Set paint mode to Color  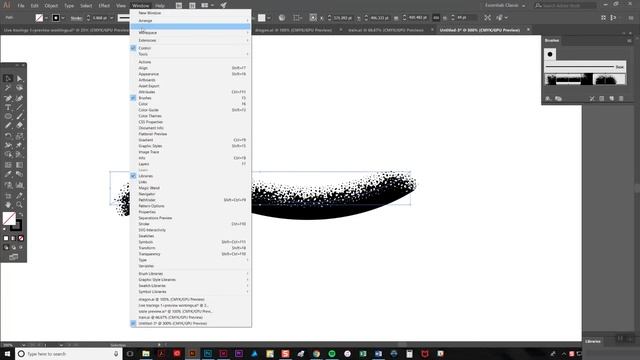tap(6, 238)
